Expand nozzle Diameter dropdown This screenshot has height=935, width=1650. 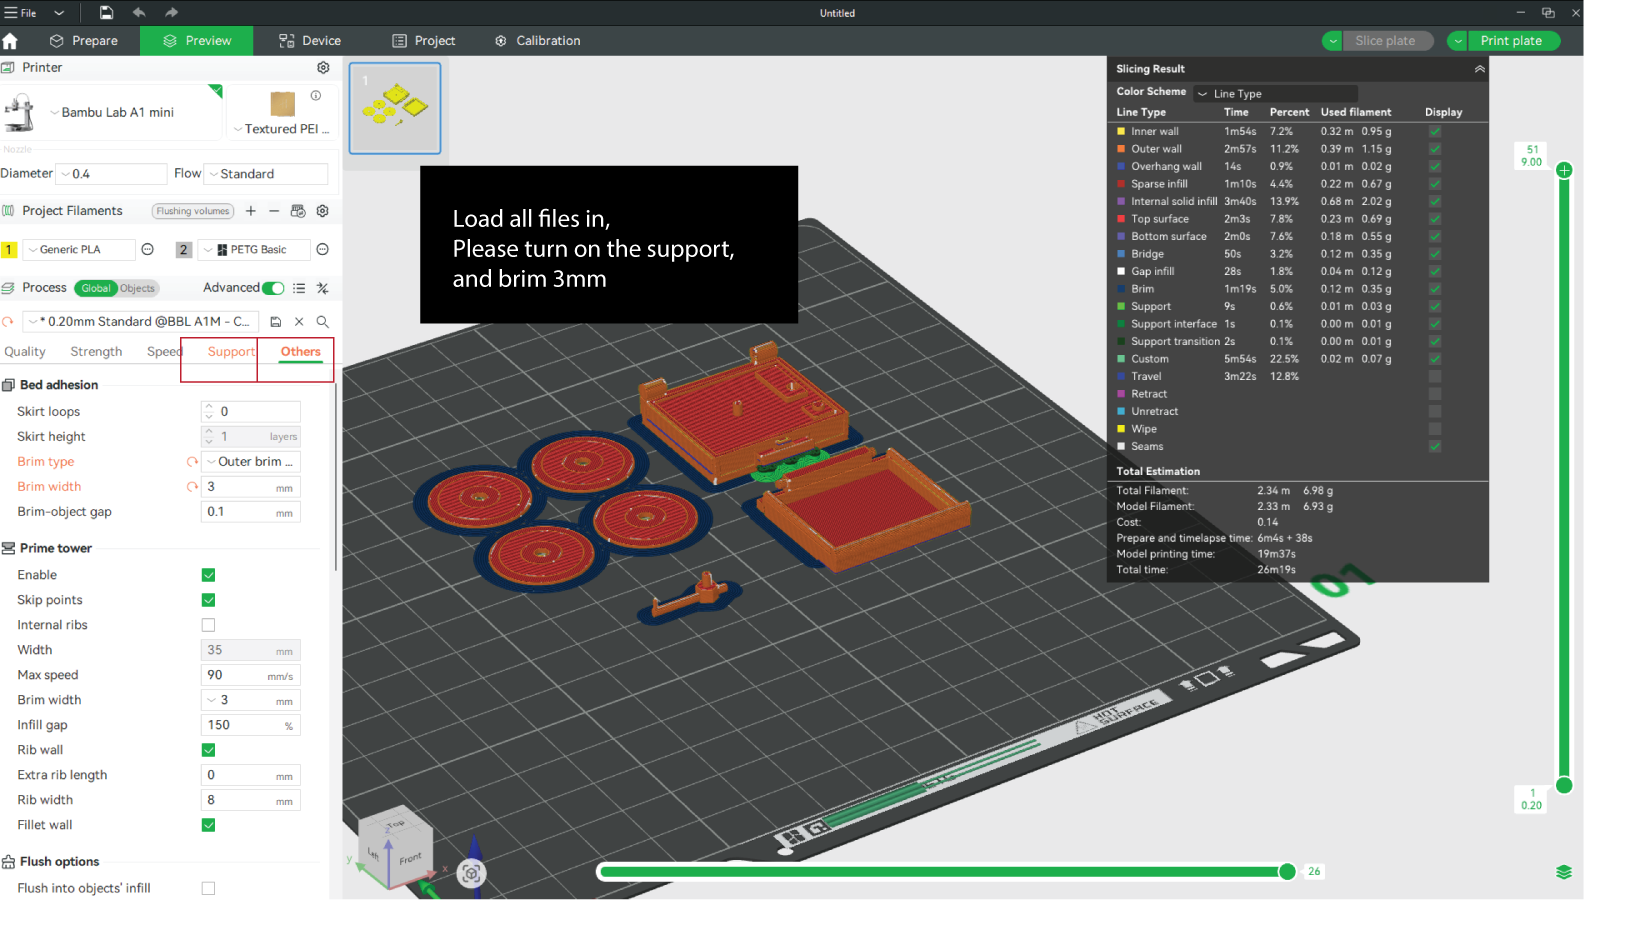tap(111, 174)
